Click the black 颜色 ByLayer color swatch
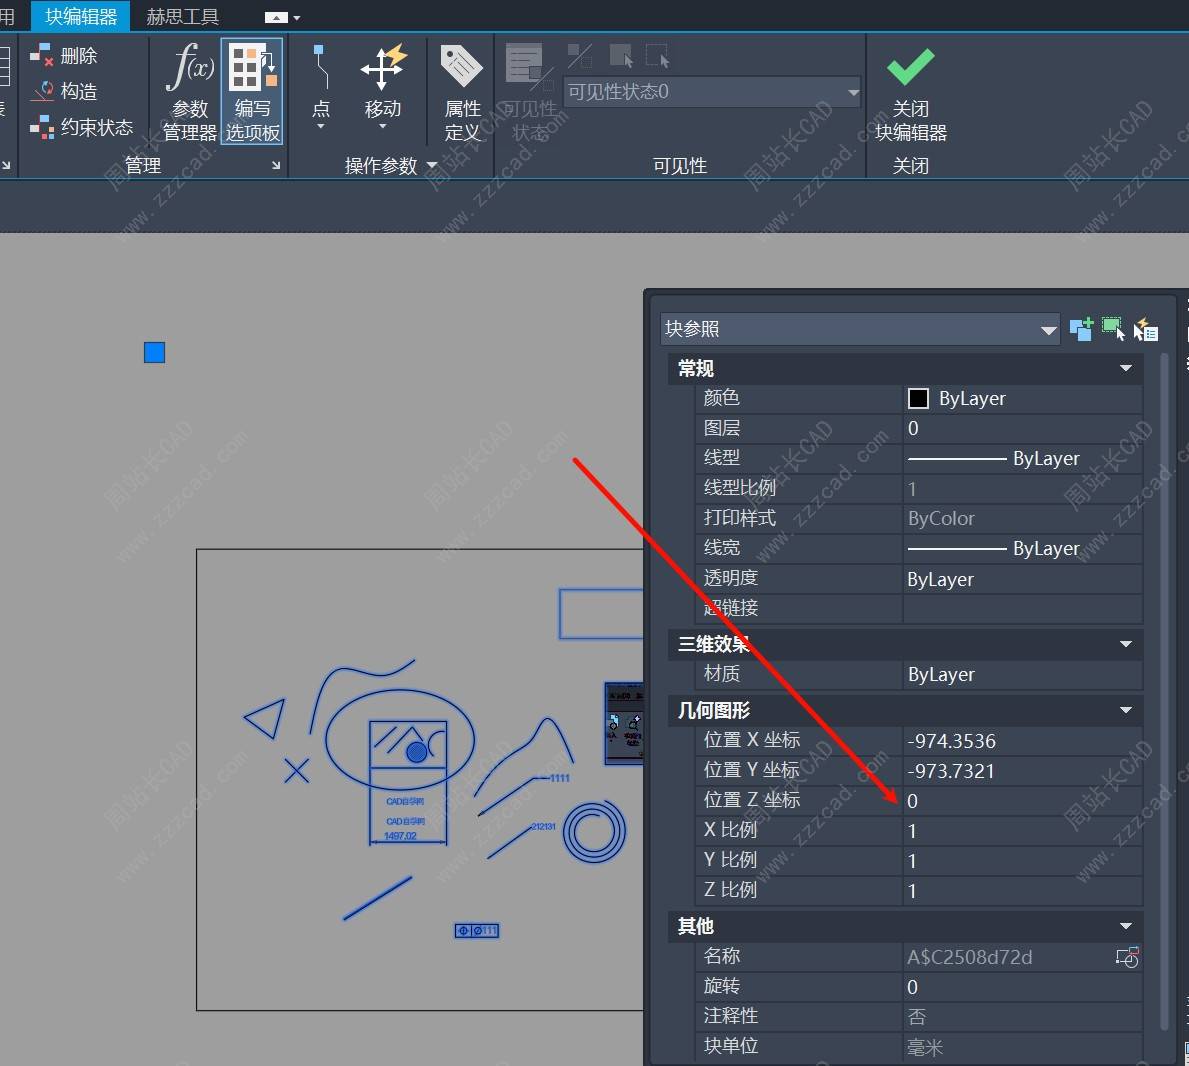 coord(918,399)
